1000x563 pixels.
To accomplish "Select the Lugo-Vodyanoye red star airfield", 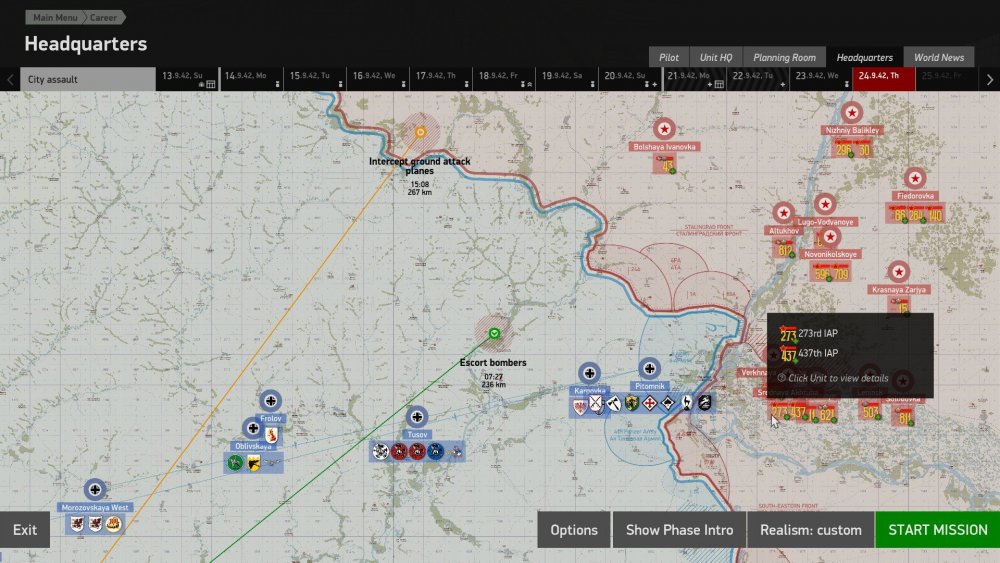I will (x=825, y=204).
